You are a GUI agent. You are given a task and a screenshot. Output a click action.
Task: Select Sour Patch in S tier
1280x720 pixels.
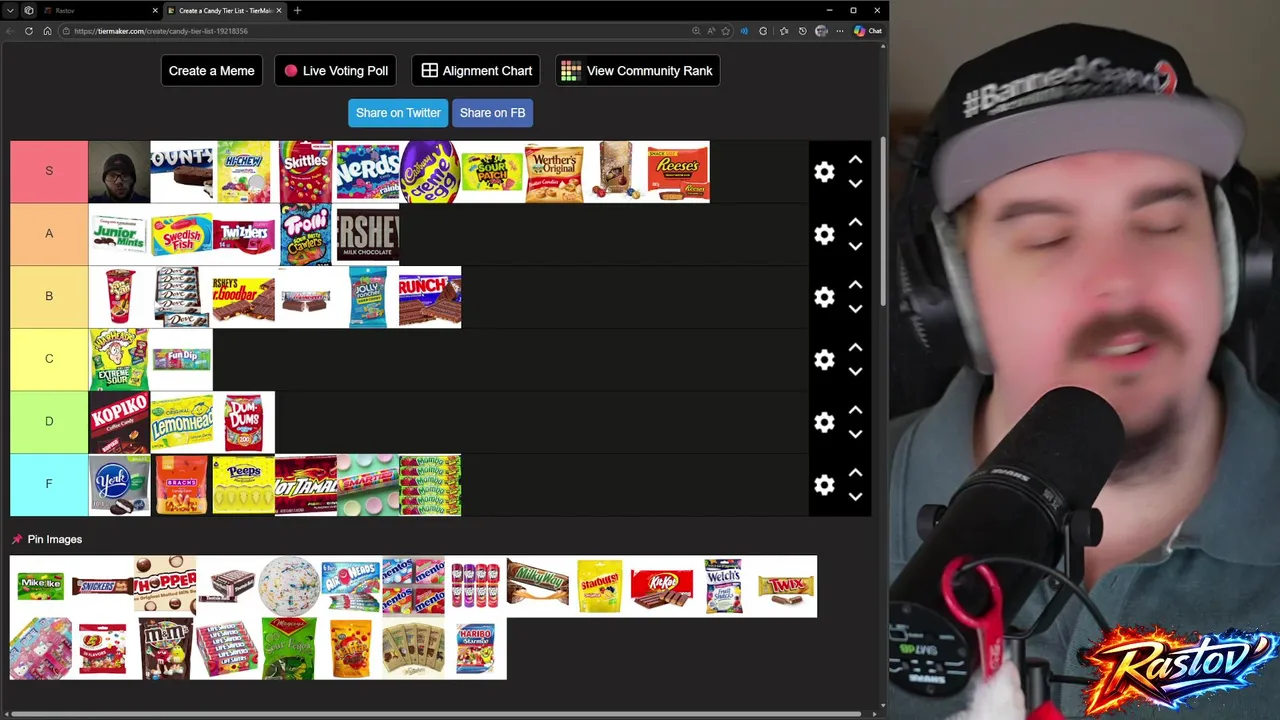[492, 172]
